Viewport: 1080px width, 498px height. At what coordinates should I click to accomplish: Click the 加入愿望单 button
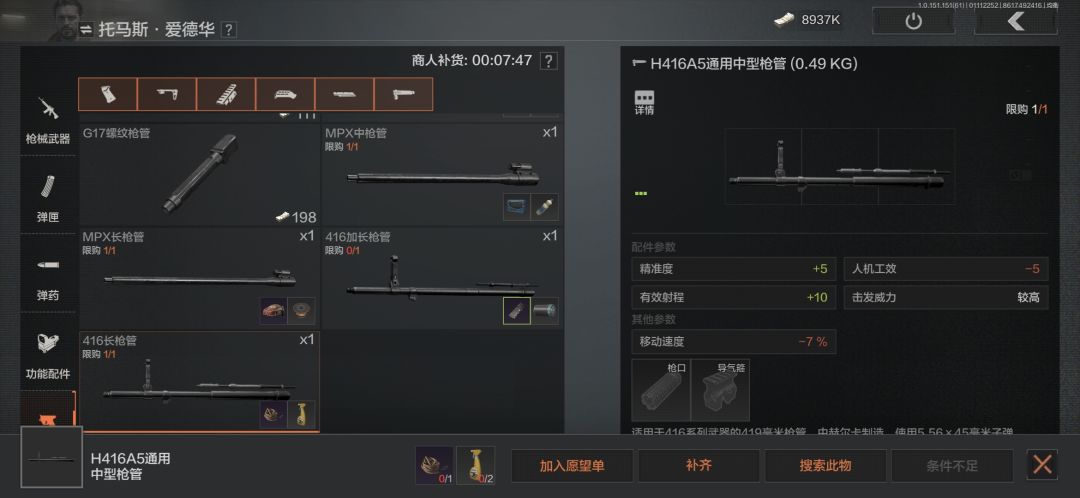coord(572,466)
